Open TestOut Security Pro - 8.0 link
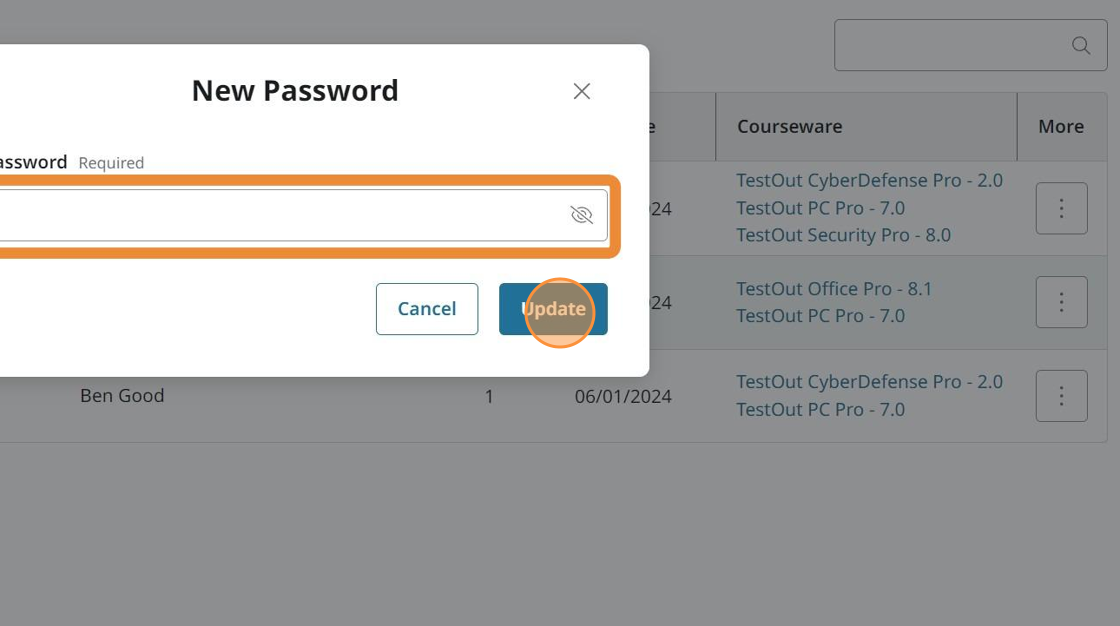 [843, 235]
